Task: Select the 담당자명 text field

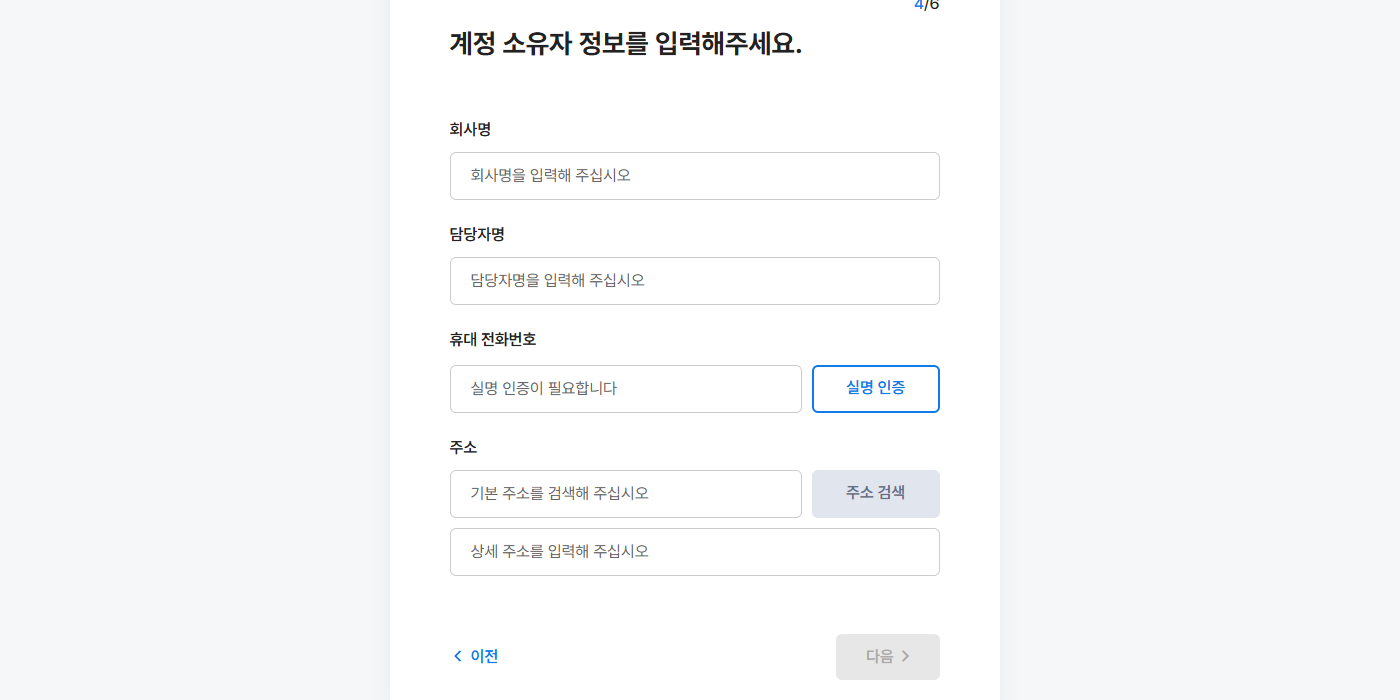Action: [x=695, y=281]
